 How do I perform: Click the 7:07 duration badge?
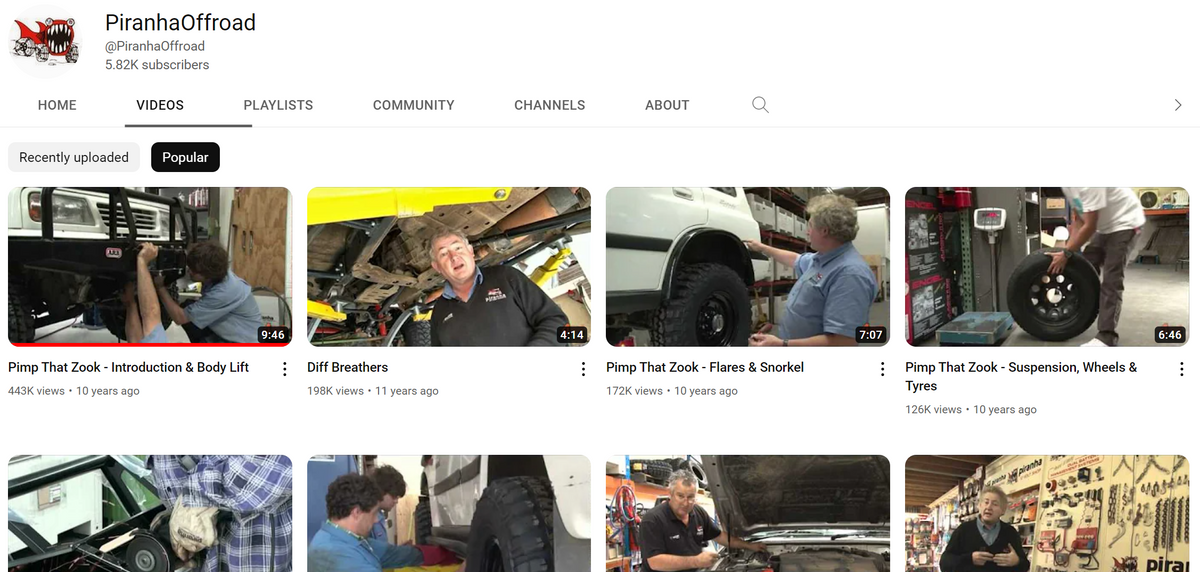(x=870, y=335)
